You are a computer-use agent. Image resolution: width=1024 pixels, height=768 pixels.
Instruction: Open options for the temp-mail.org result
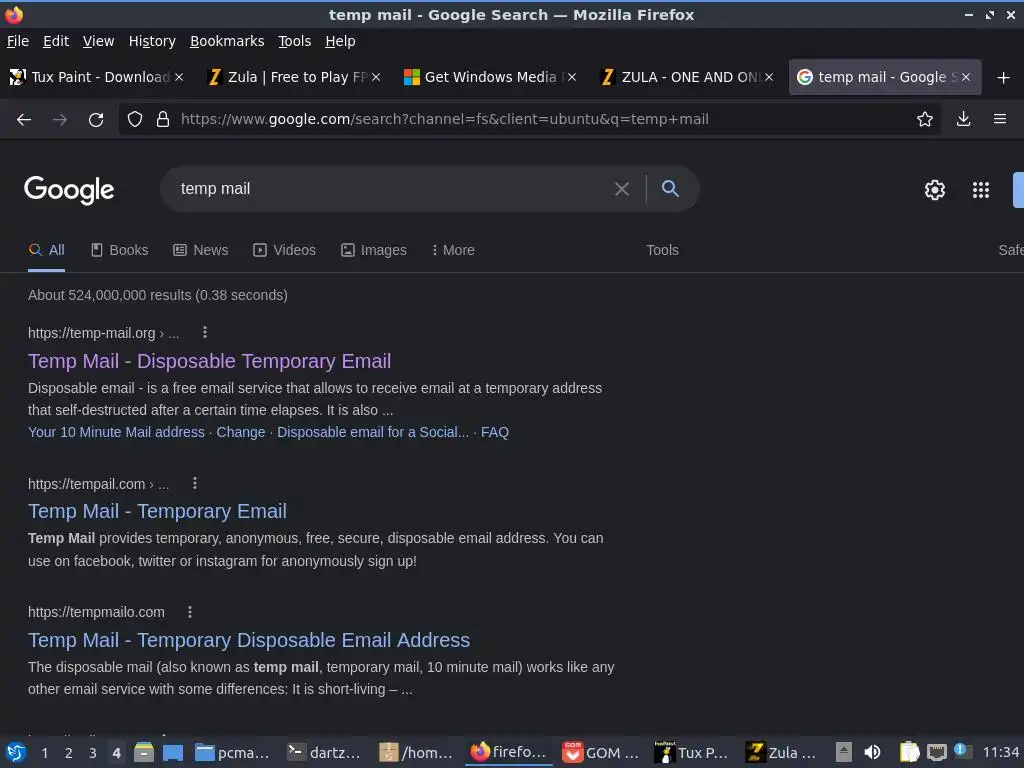205,332
